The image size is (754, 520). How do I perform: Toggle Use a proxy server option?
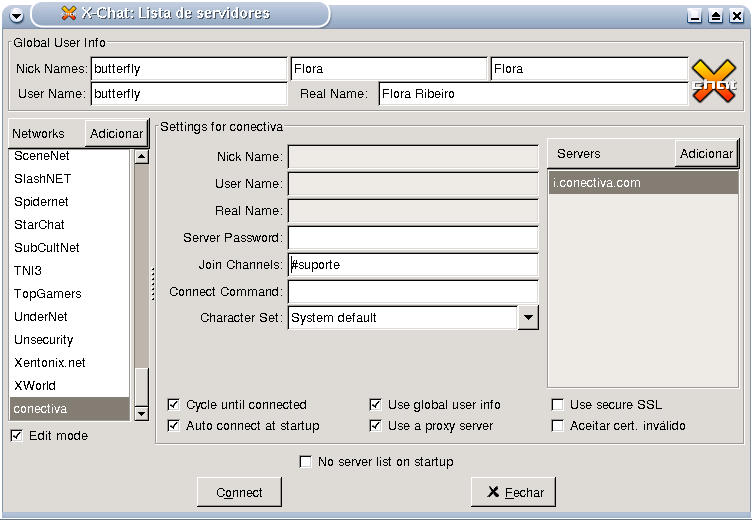(375, 425)
